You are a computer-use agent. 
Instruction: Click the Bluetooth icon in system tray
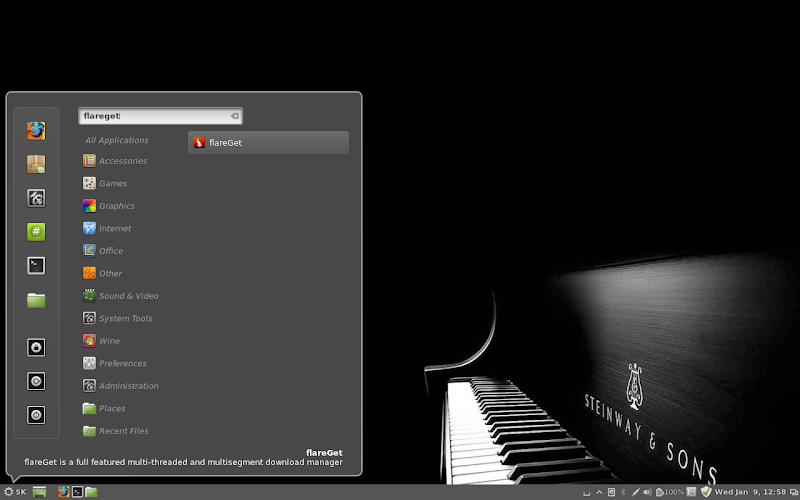pyautogui.click(x=623, y=492)
